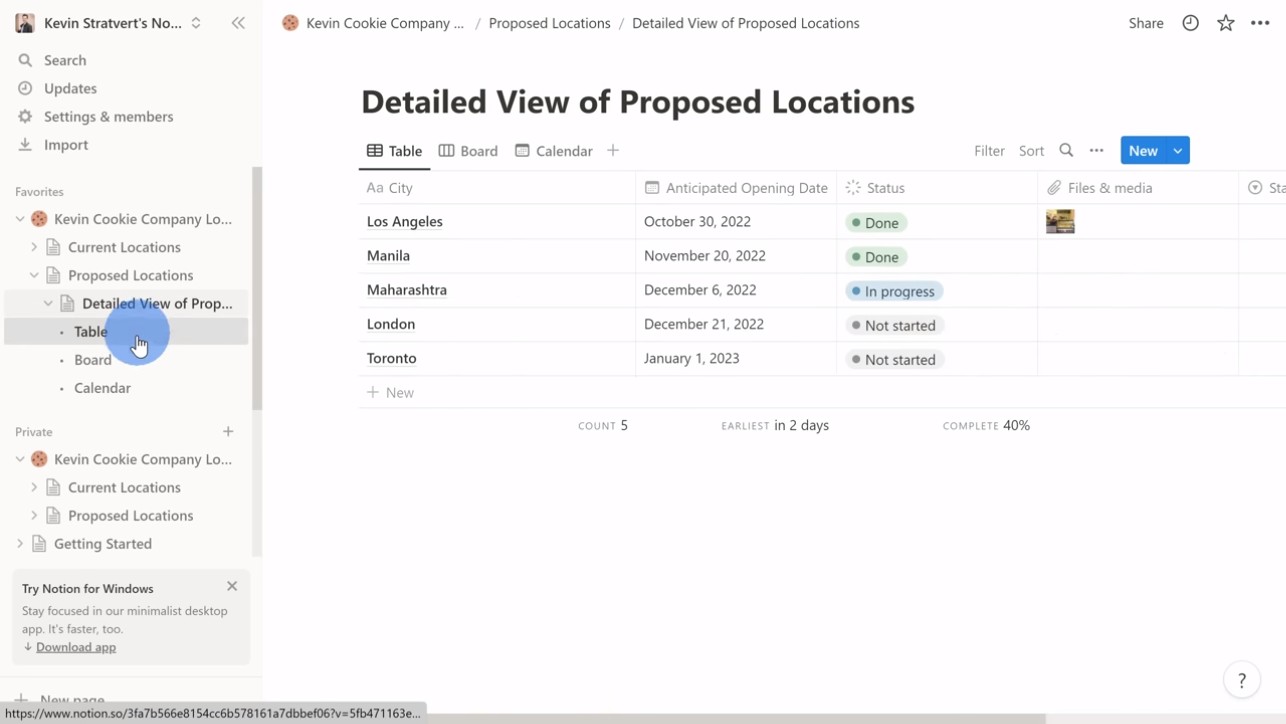Open Proposed Locations breadcrumb

[x=549, y=23]
